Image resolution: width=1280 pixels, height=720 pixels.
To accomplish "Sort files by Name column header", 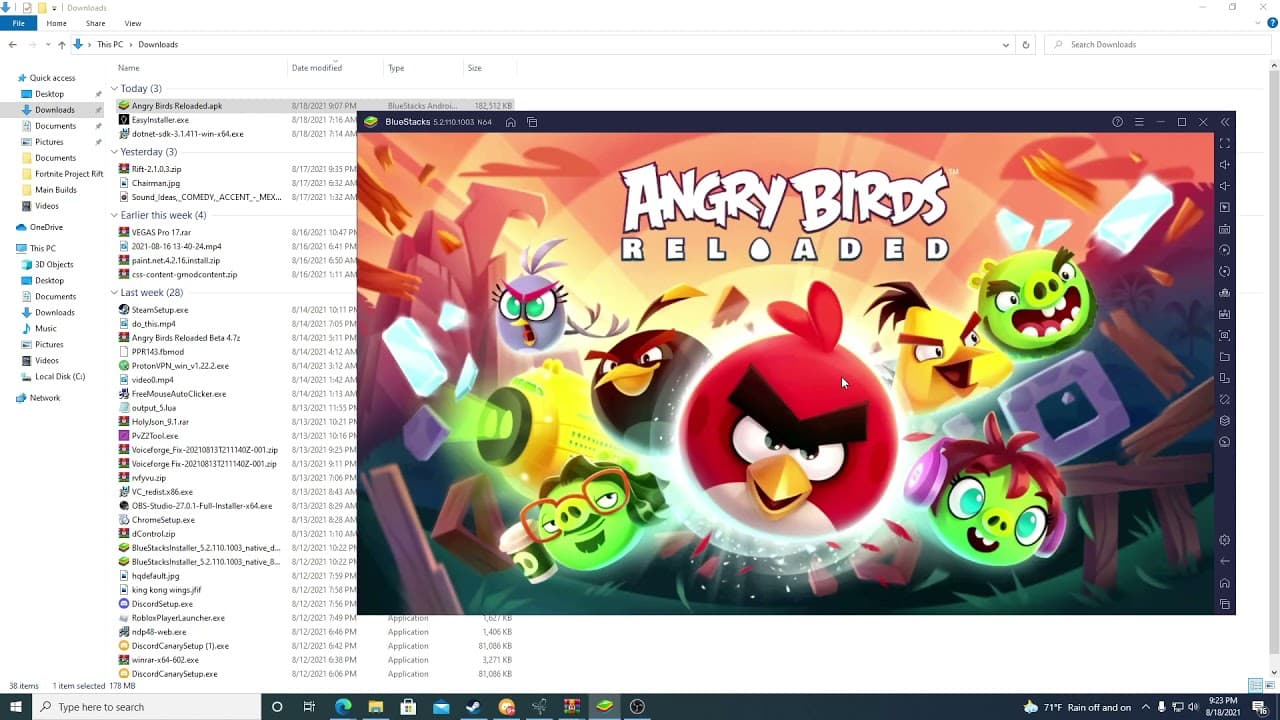I will (x=129, y=68).
